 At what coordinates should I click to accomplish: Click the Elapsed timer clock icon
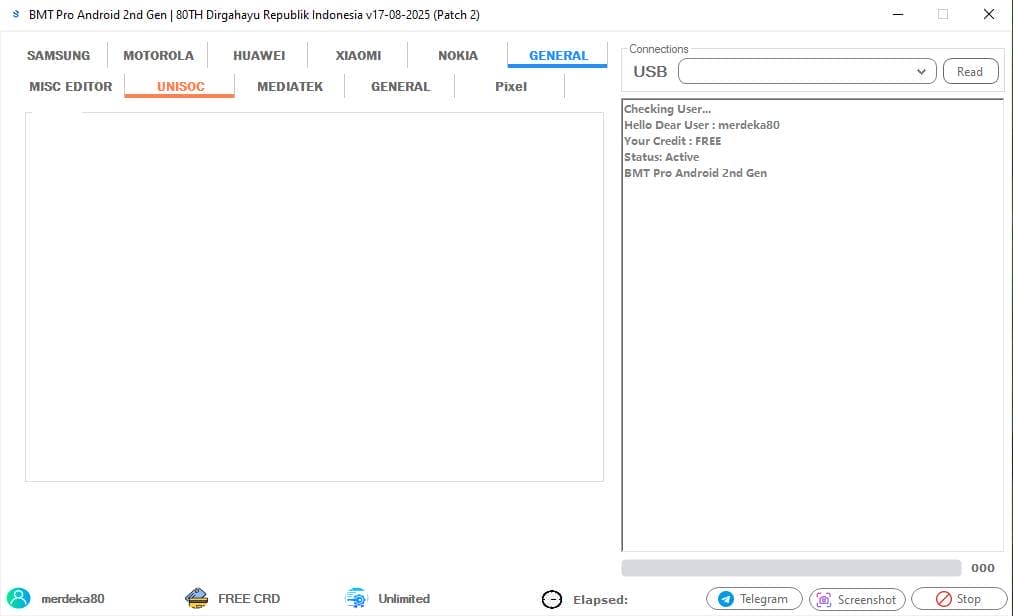[x=552, y=599]
